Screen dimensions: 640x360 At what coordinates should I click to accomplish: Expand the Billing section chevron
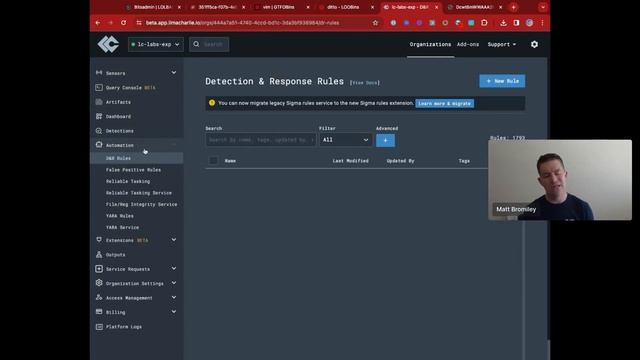174,311
